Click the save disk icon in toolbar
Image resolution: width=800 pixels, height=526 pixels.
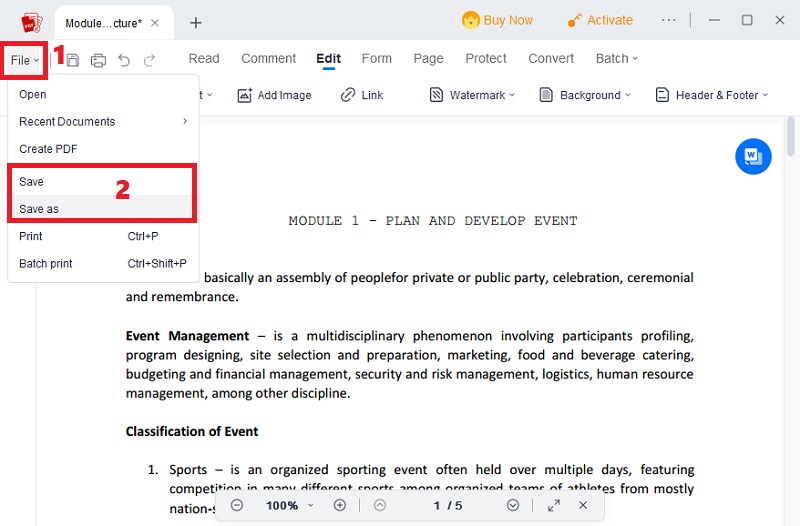click(x=73, y=60)
